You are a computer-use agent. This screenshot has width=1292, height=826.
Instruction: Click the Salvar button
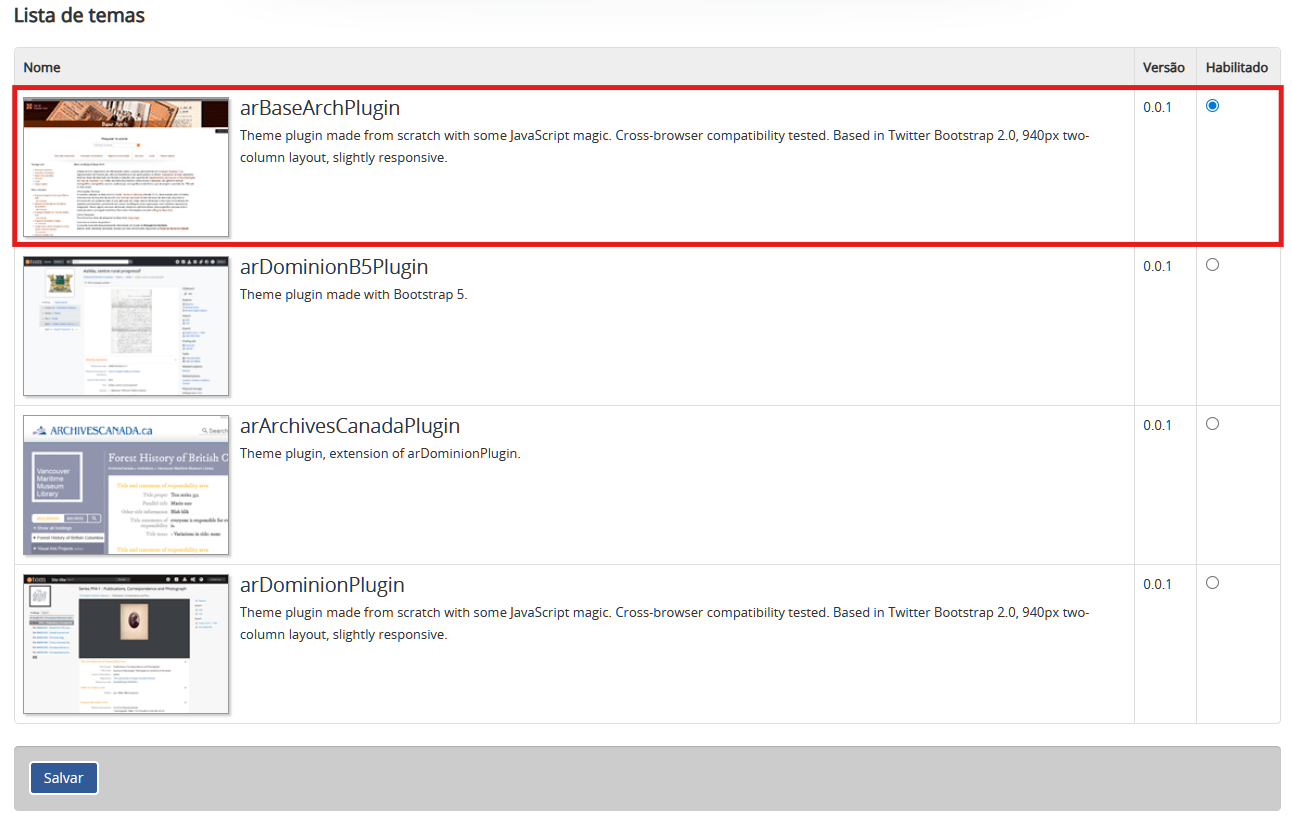pos(64,778)
